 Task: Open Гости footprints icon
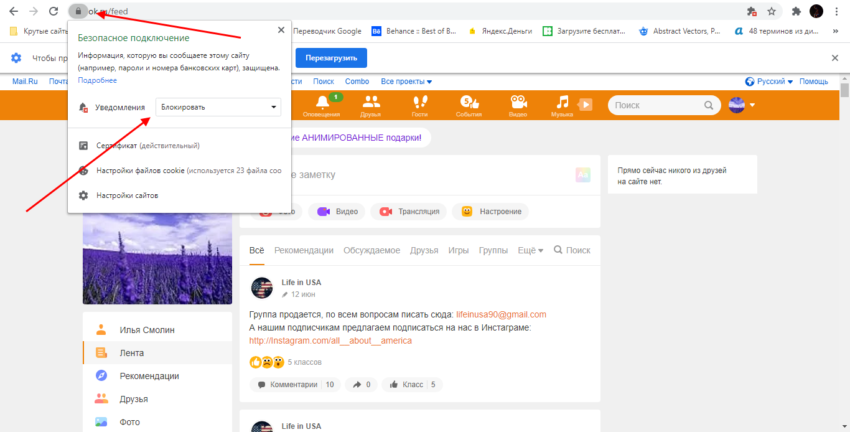[420, 105]
